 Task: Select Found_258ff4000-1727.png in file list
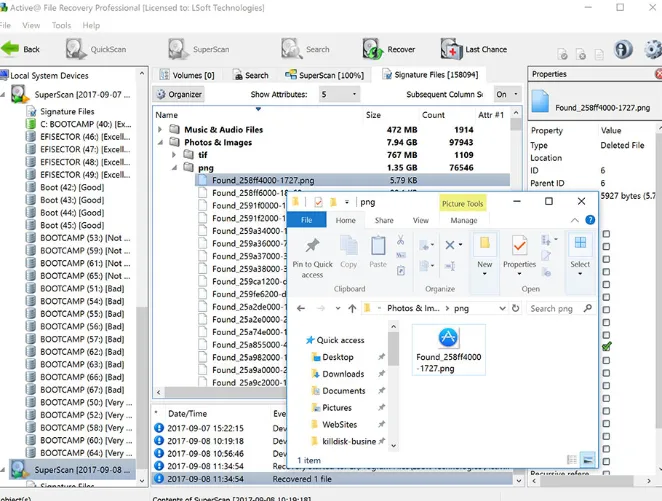(x=353, y=180)
